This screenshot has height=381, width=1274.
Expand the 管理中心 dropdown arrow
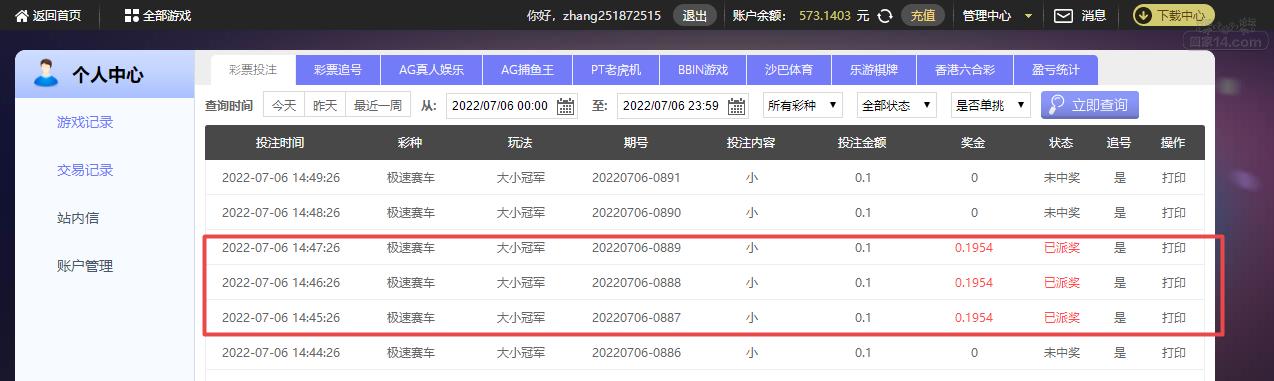point(1028,16)
